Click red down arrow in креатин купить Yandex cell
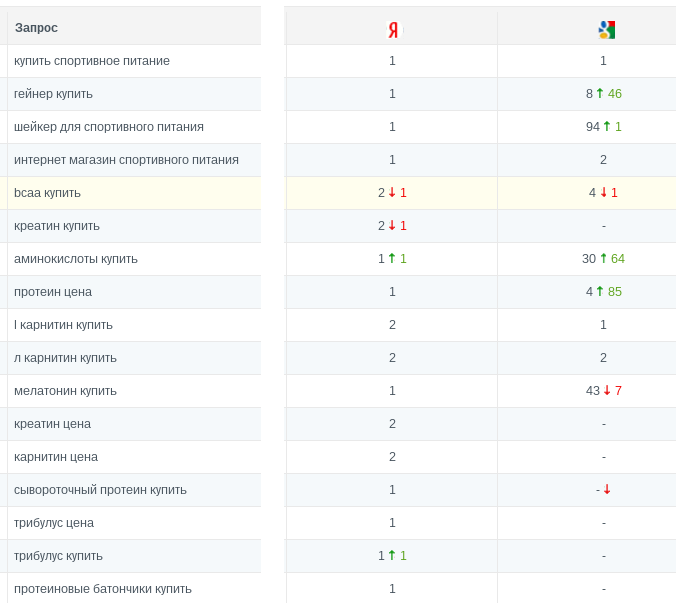The image size is (676, 603). point(392,226)
